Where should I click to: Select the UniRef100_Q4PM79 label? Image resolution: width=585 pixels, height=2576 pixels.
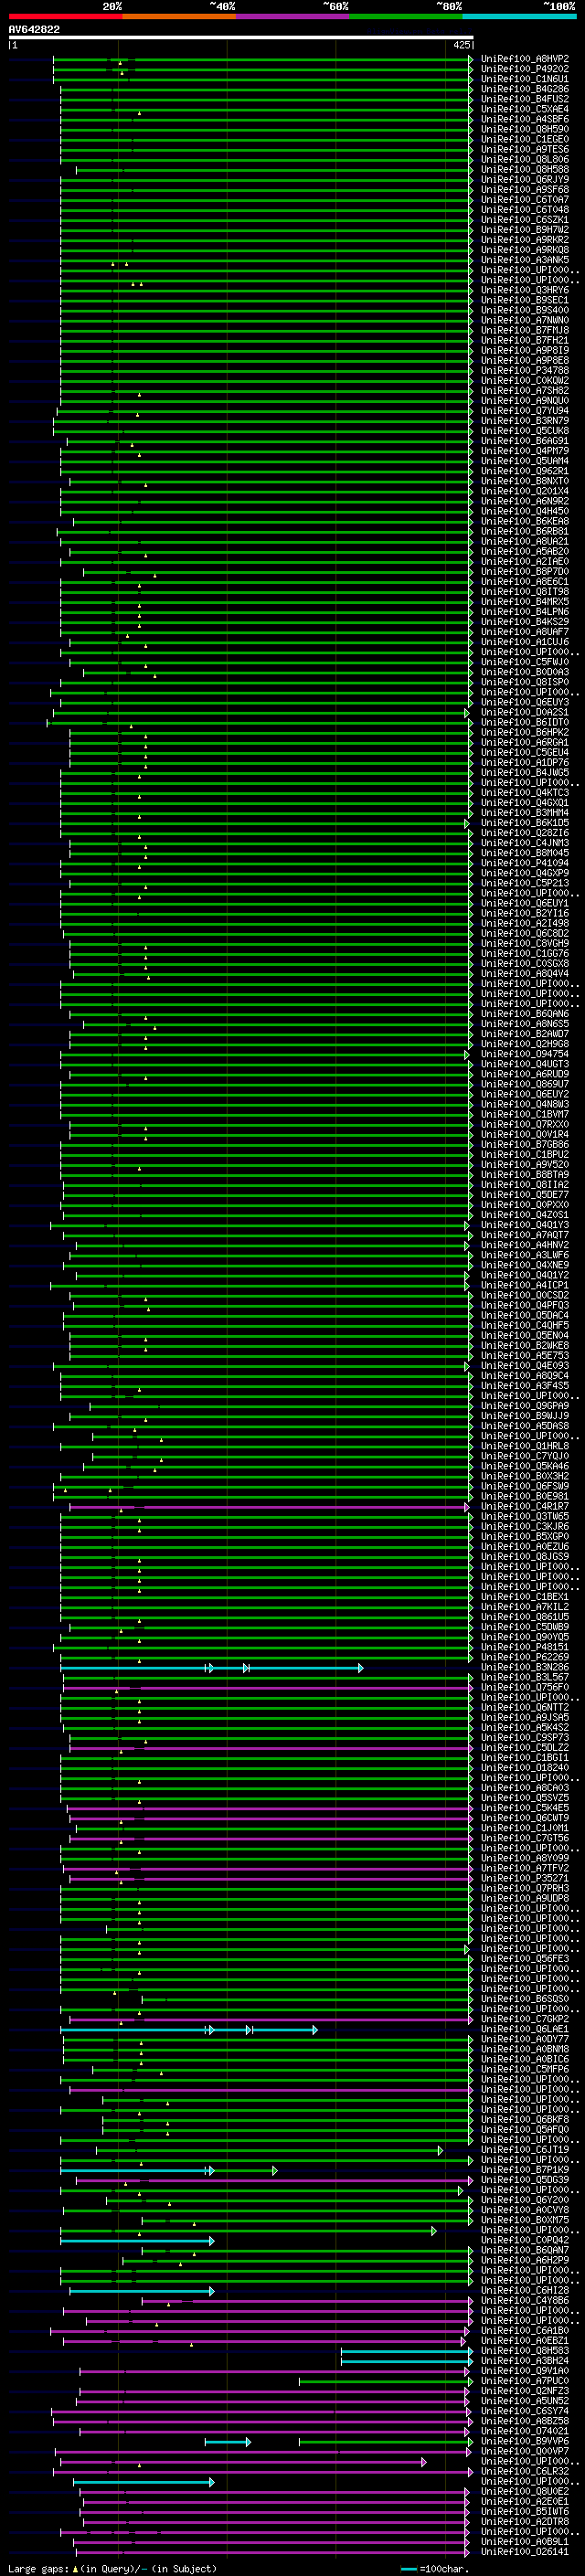click(x=524, y=451)
